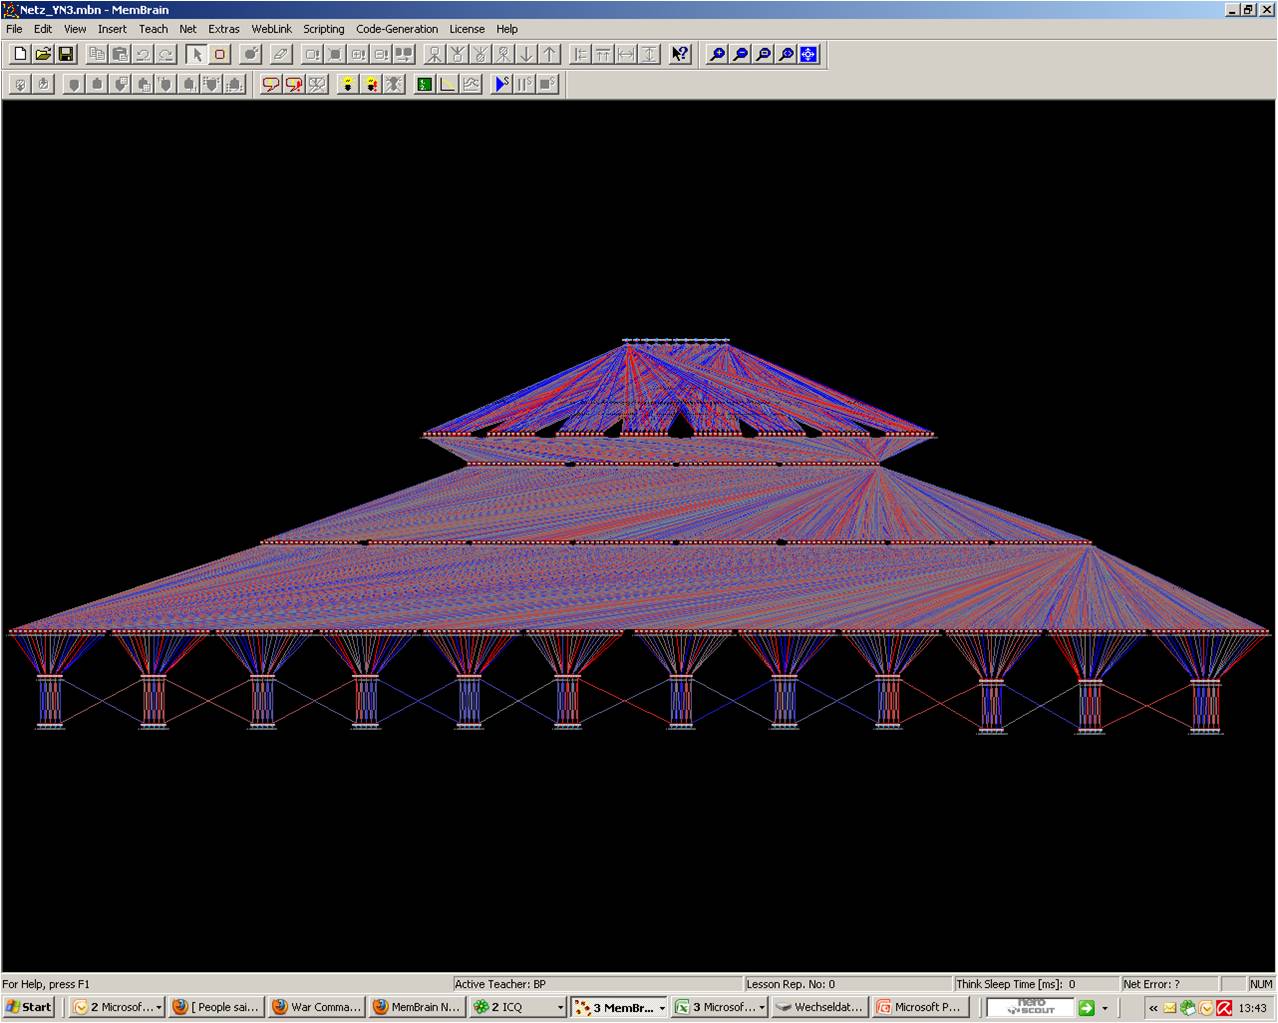This screenshot has height=1023, width=1278.
Task: Zoom in with the plus magnifier icon
Action: 717,54
